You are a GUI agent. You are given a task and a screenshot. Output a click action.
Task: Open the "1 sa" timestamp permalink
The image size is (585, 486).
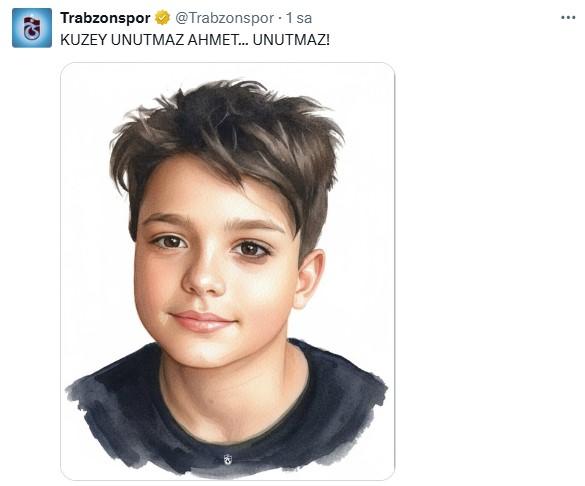299,18
